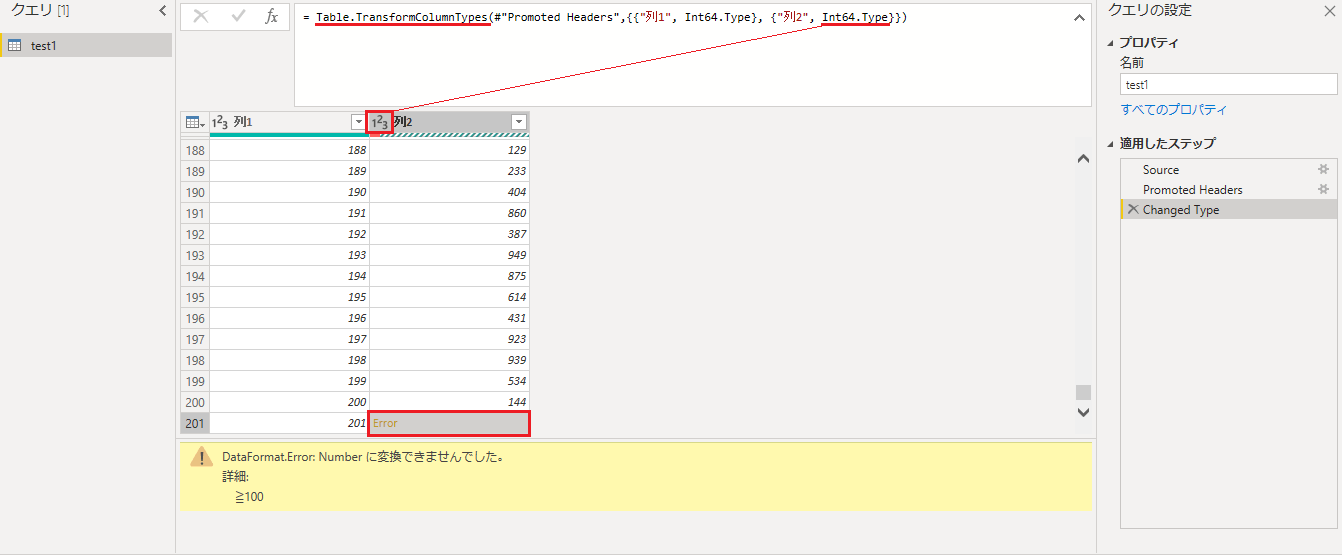Open the すべてのプロパティ link
The height and width of the screenshot is (555, 1342).
point(1173,110)
